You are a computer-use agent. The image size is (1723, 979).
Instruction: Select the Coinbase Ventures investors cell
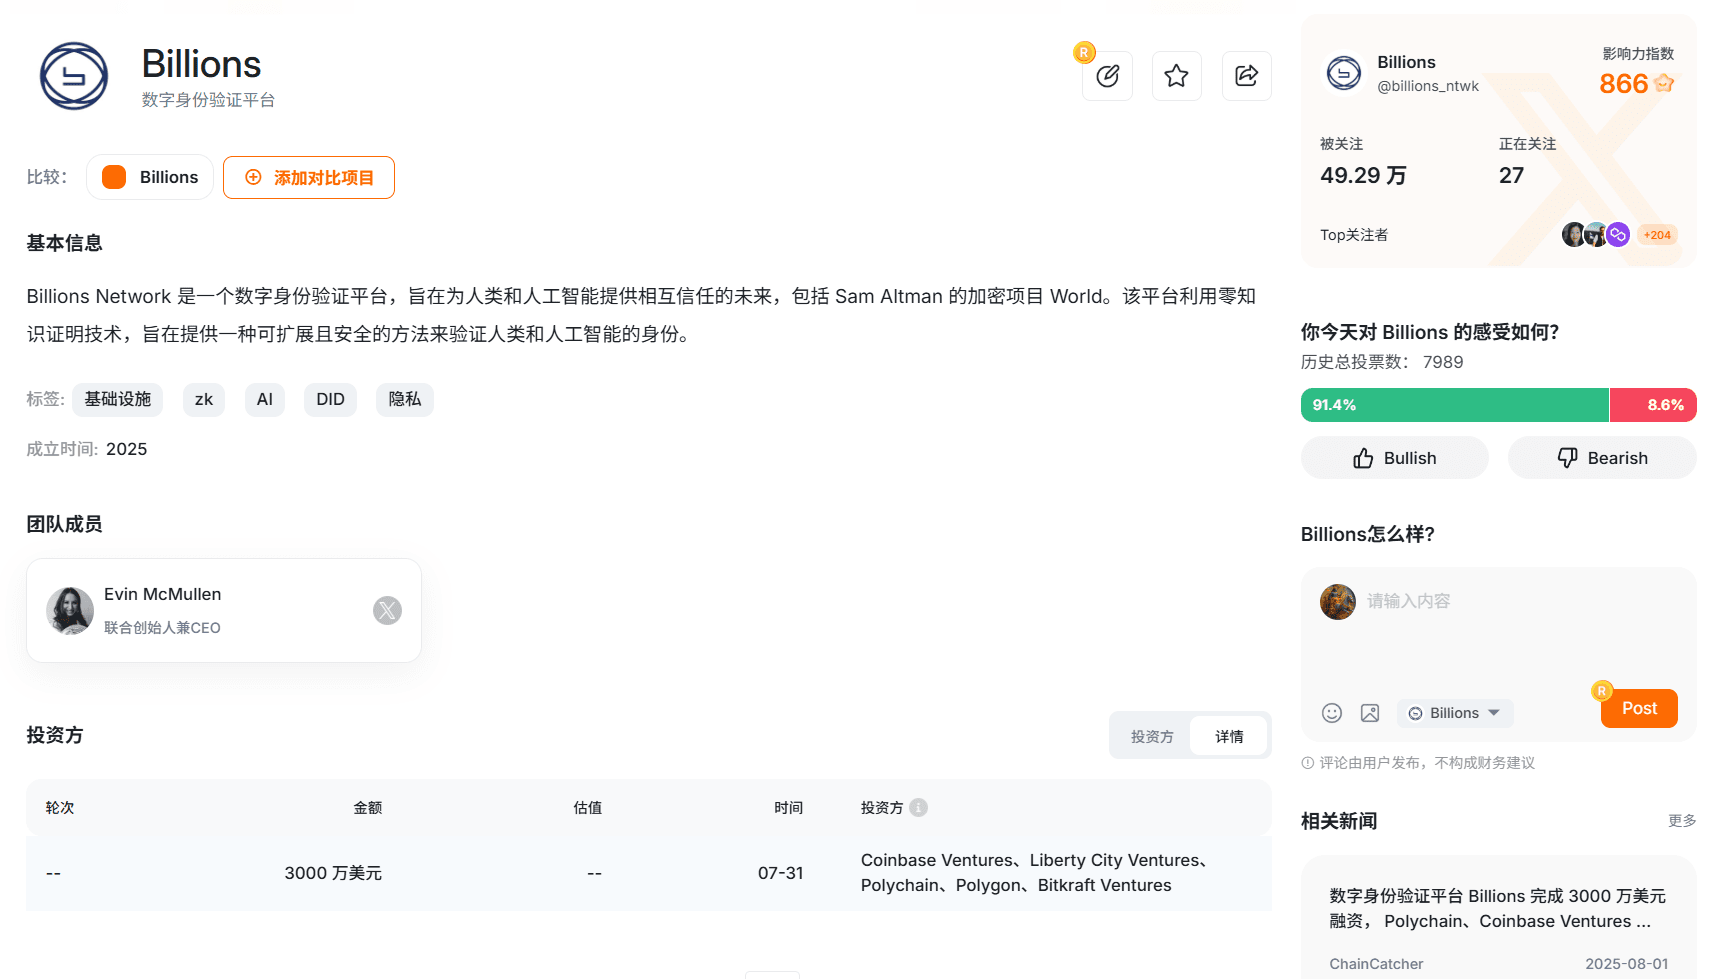1035,873
